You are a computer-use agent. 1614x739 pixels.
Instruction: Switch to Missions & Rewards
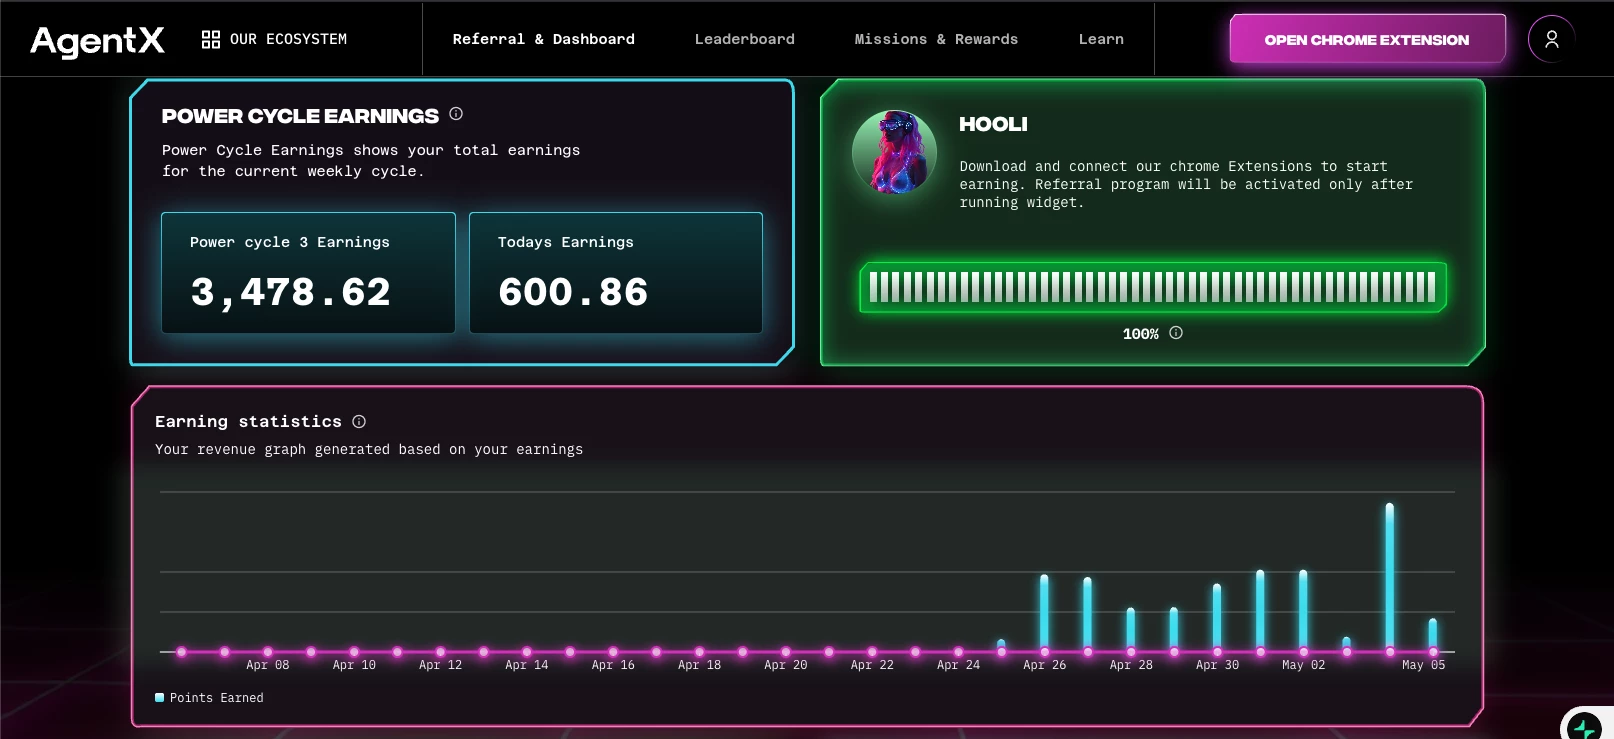click(x=936, y=39)
